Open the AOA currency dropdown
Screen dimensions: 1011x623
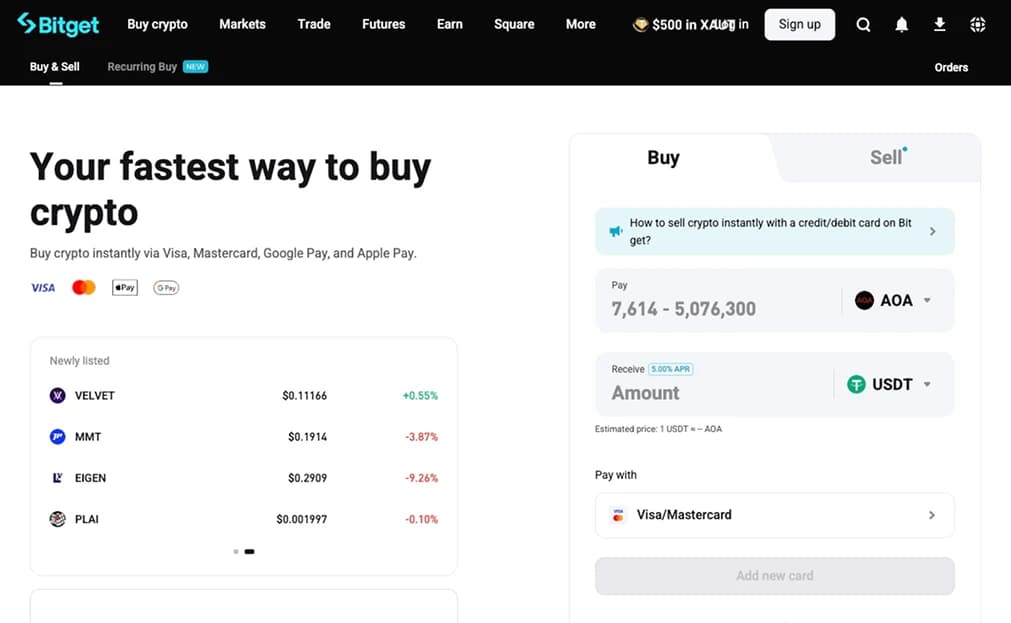[893, 301]
